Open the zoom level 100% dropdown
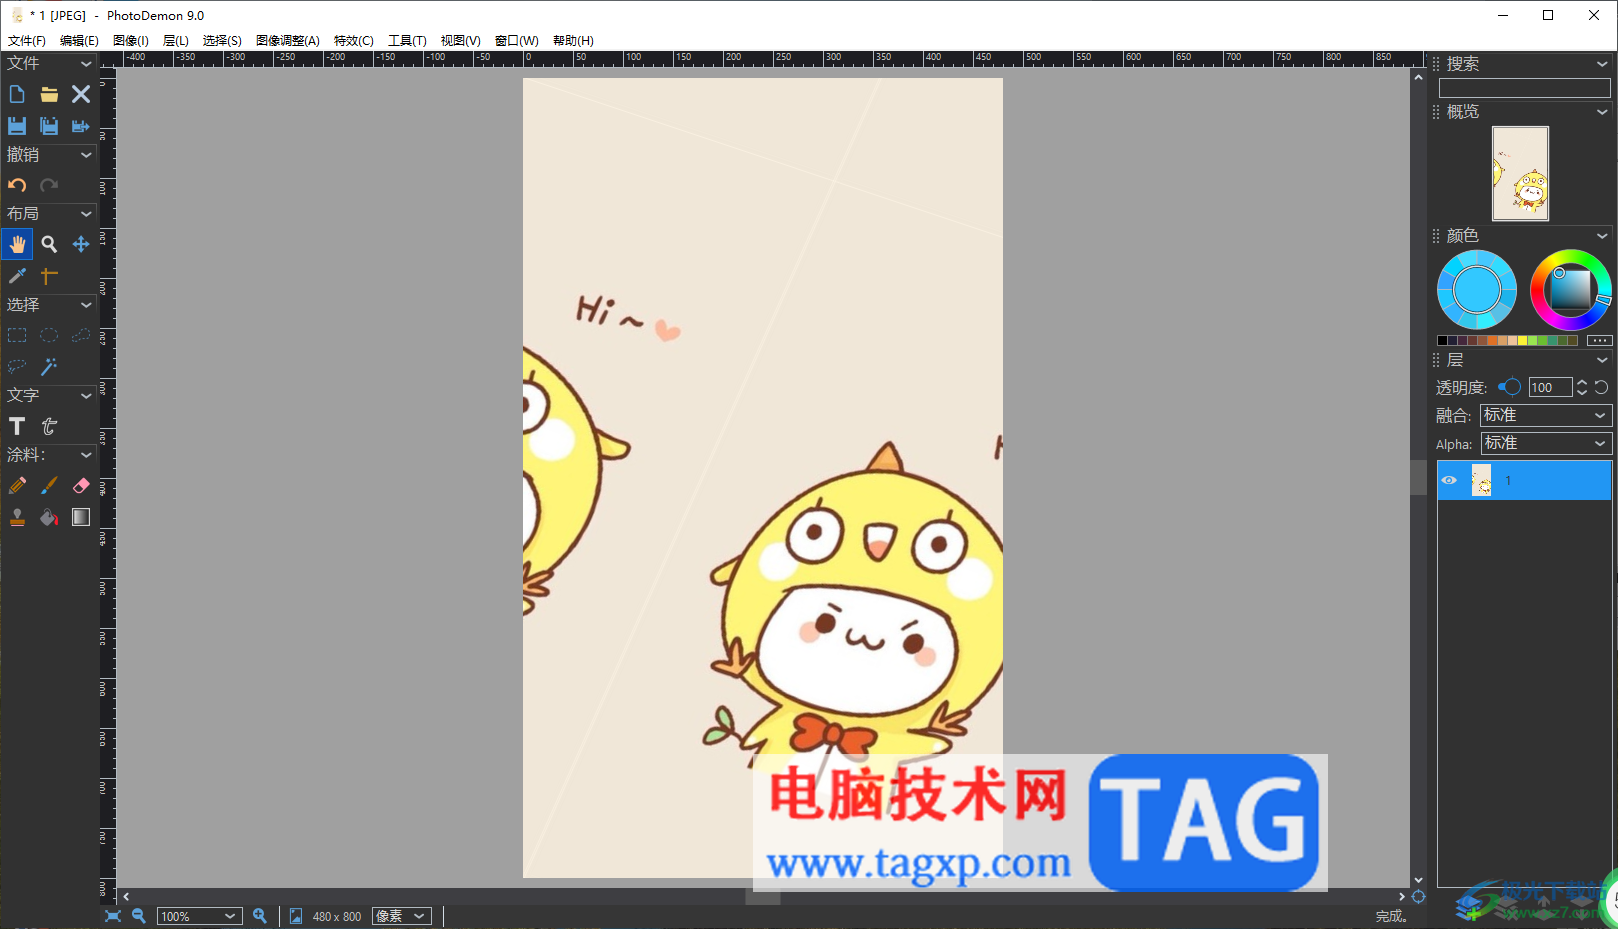 click(200, 916)
